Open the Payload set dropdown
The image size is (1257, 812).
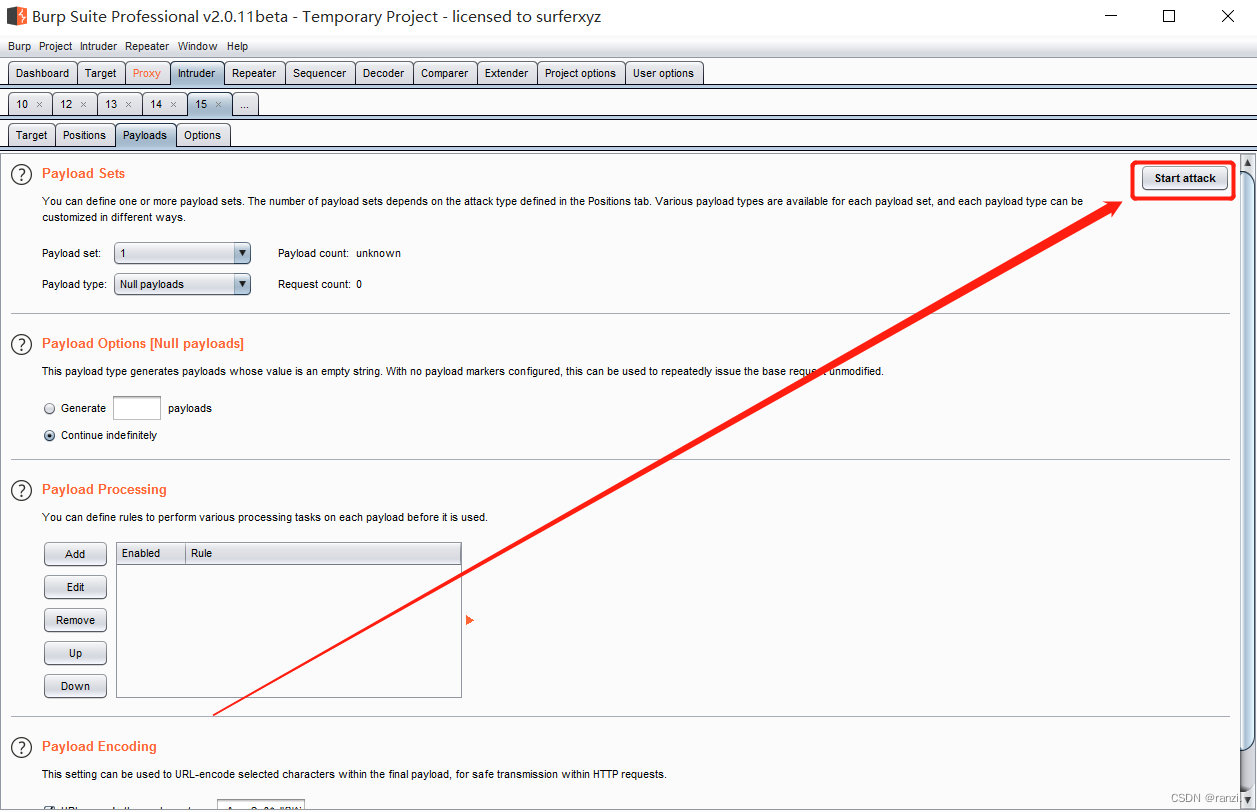(182, 254)
